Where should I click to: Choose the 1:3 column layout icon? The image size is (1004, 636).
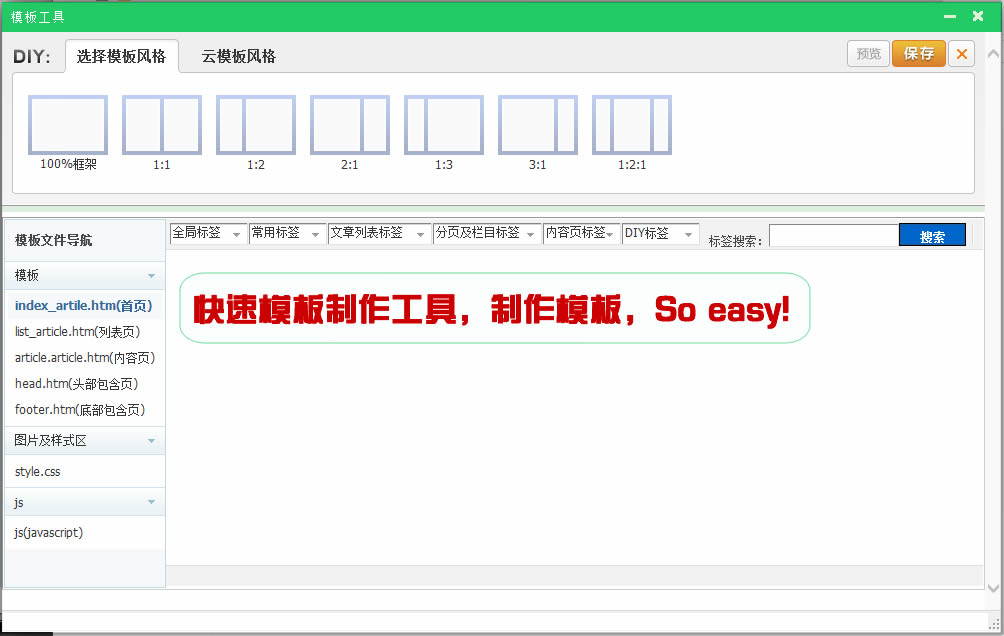[444, 125]
